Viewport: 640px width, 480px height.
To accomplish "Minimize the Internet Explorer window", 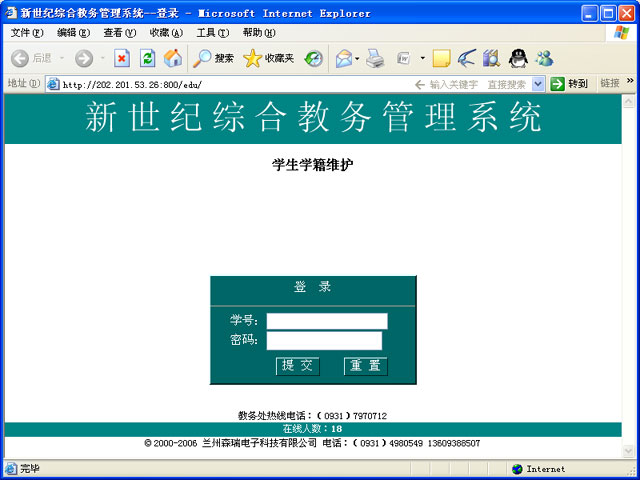I will [x=589, y=13].
